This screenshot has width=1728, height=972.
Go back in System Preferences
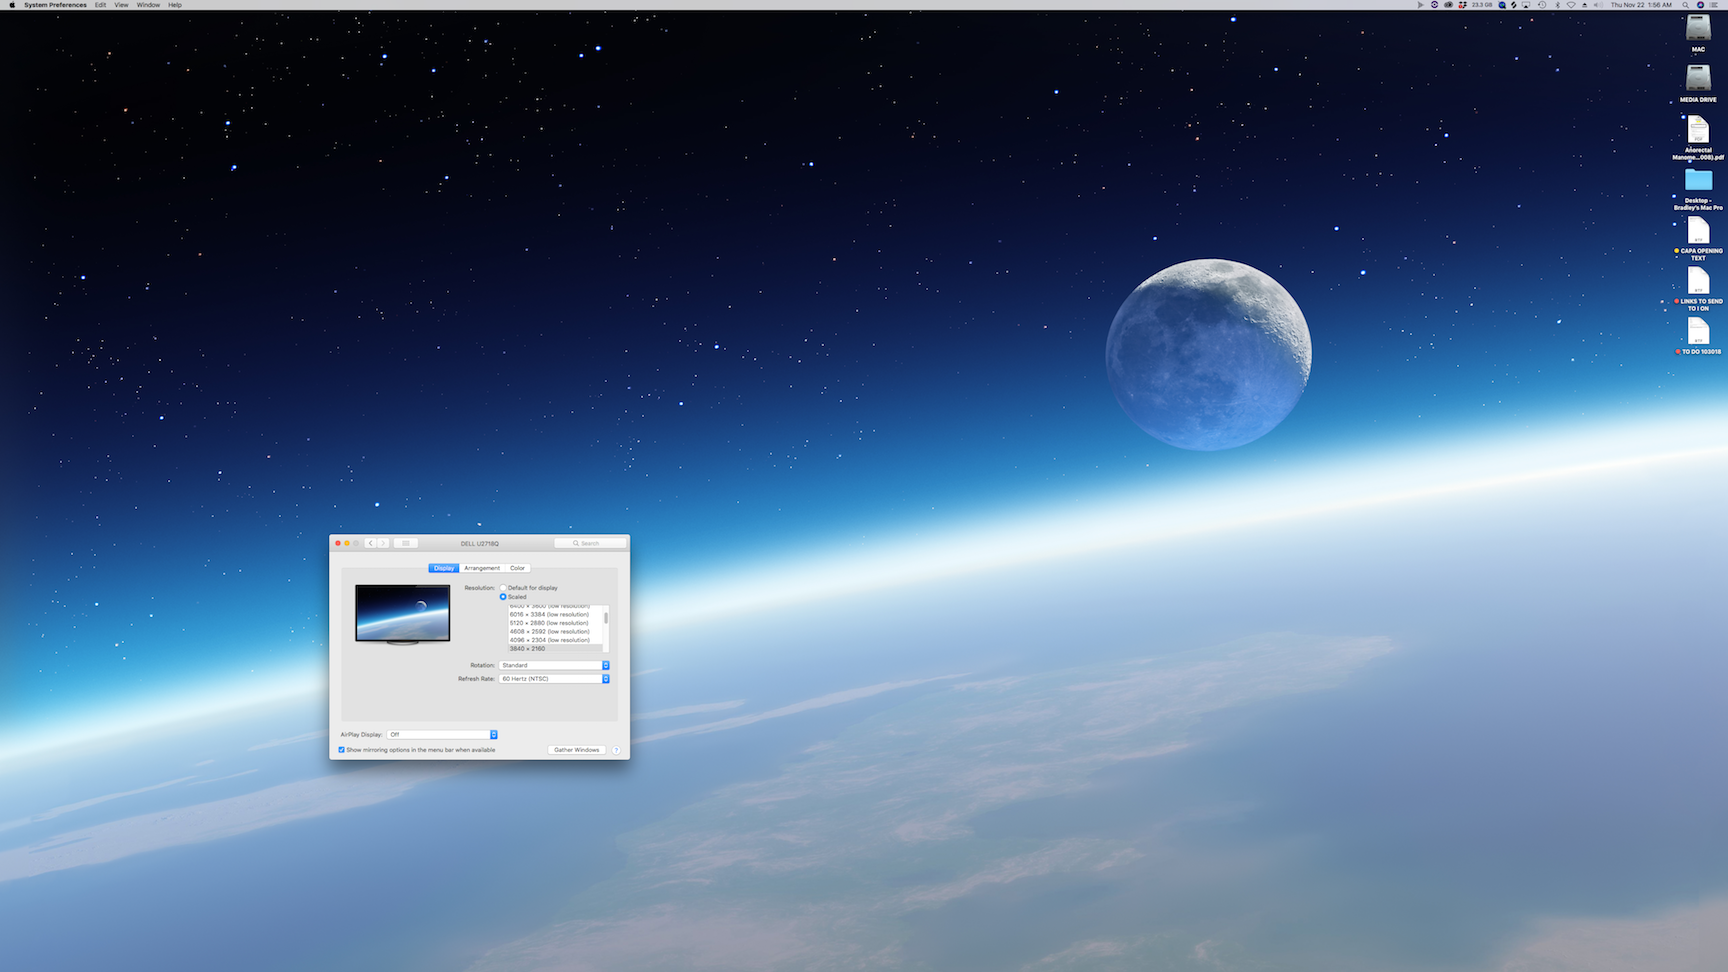[x=370, y=543]
